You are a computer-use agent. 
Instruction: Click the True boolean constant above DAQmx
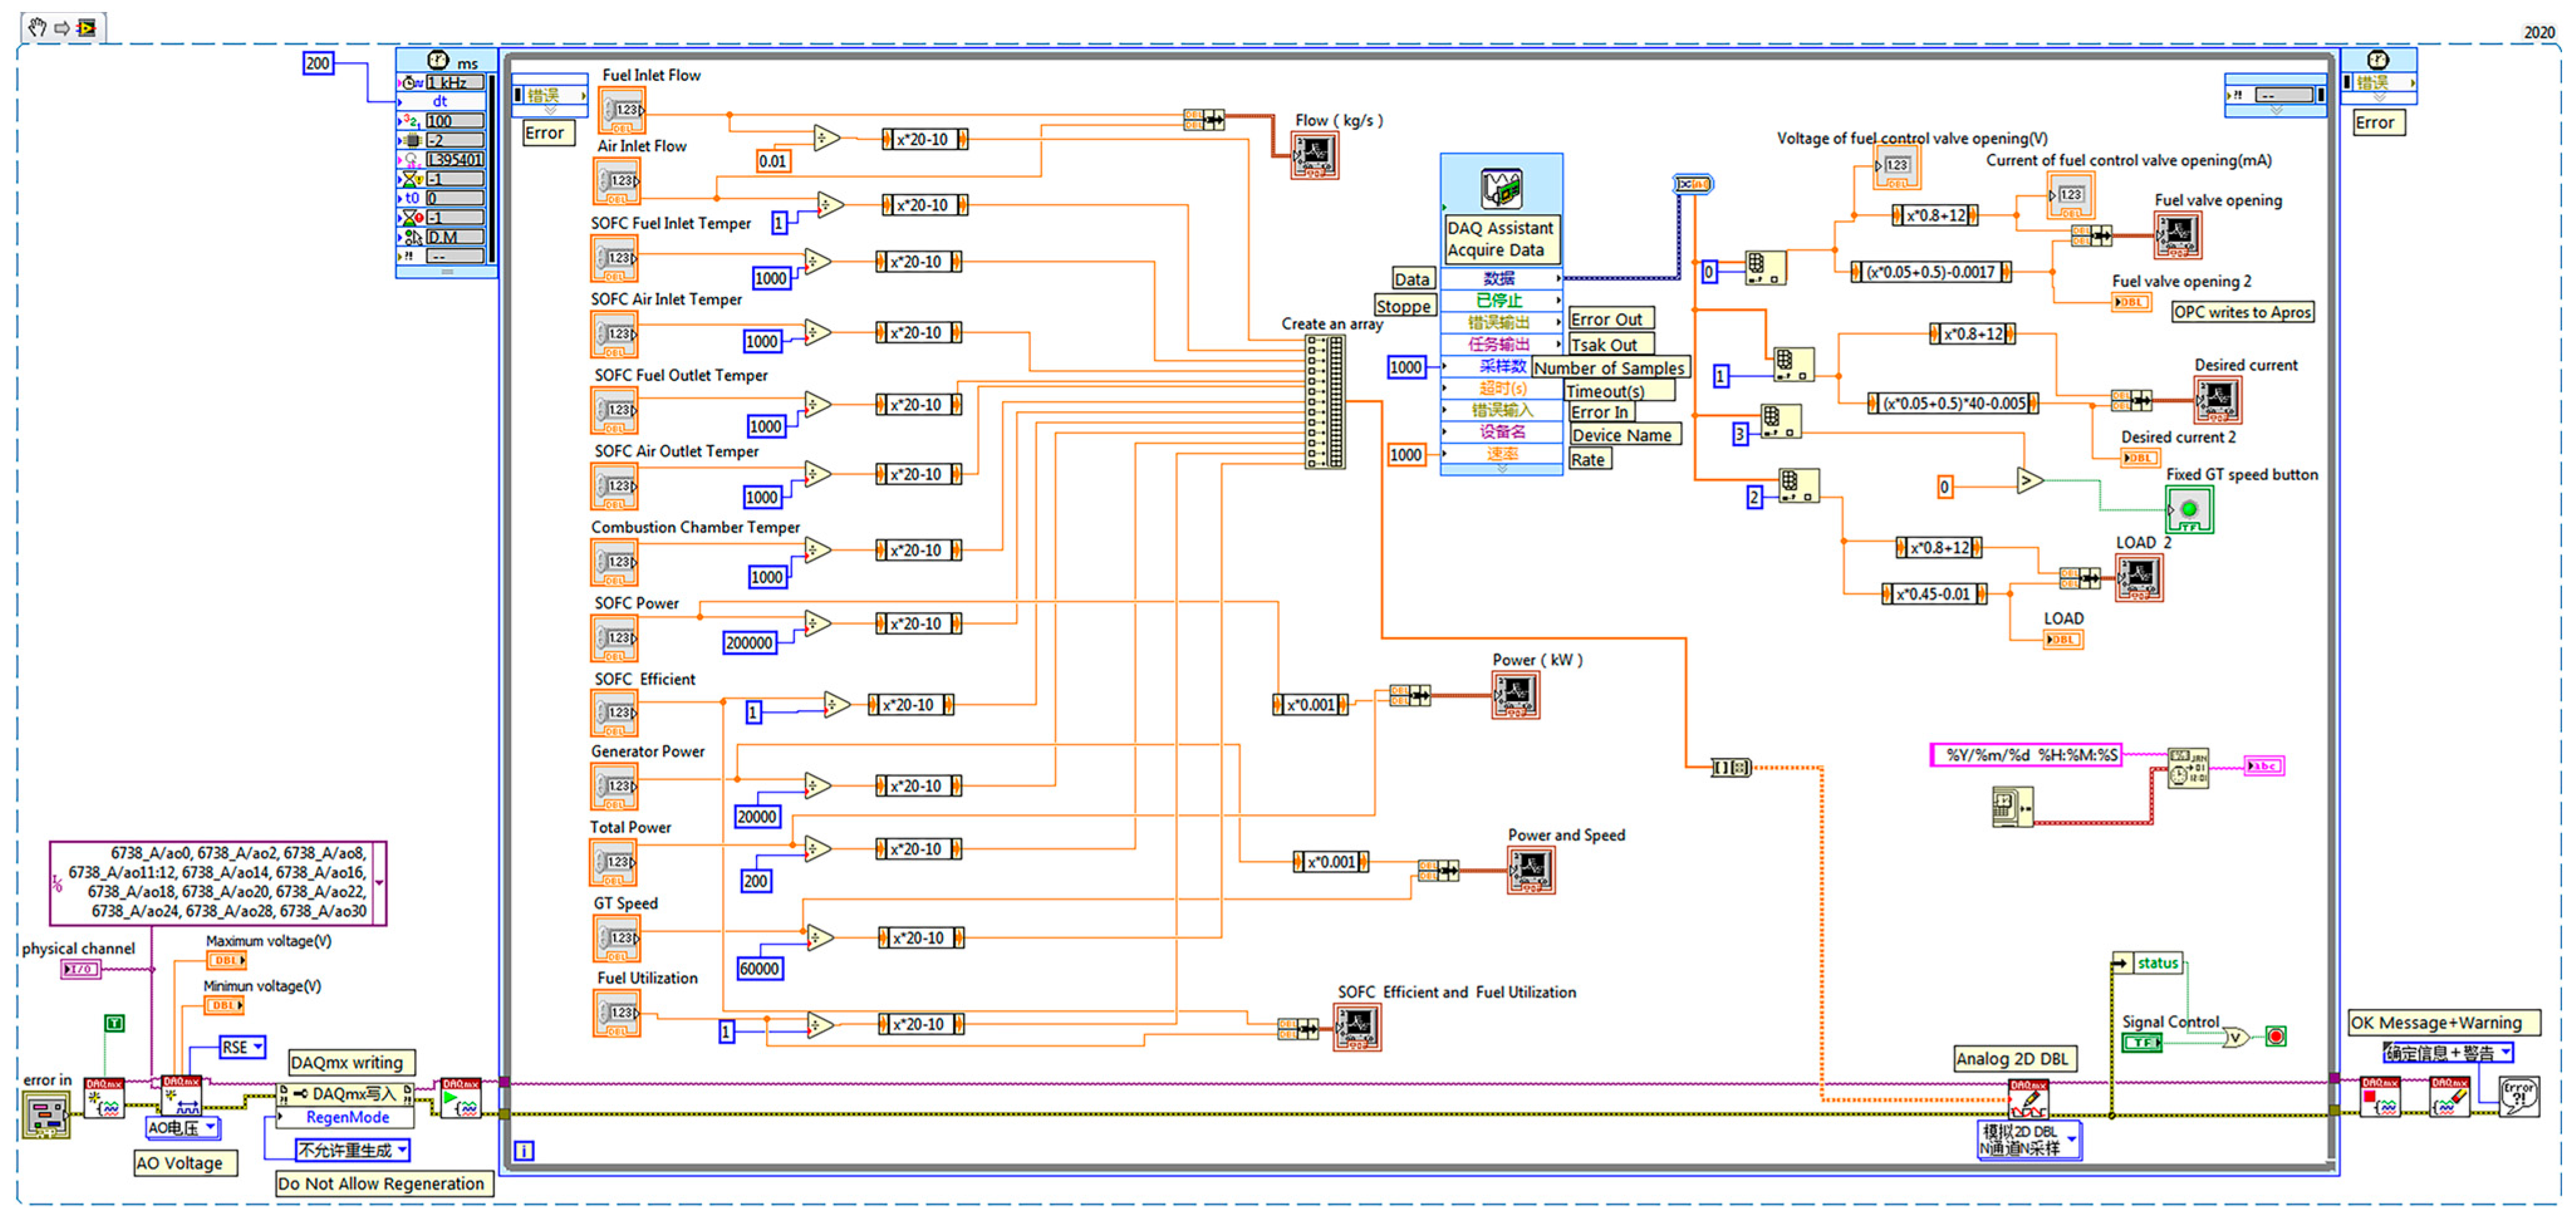pyautogui.click(x=115, y=1023)
